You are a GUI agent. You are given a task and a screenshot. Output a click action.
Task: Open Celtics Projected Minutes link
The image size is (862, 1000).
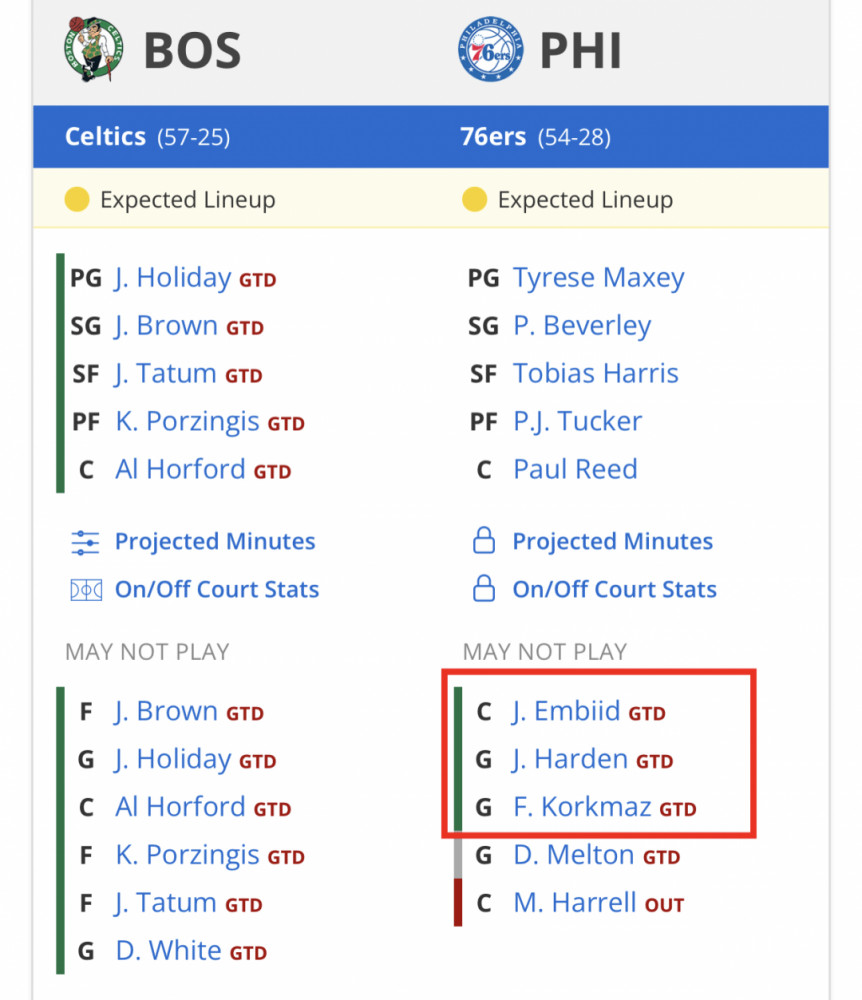click(215, 541)
